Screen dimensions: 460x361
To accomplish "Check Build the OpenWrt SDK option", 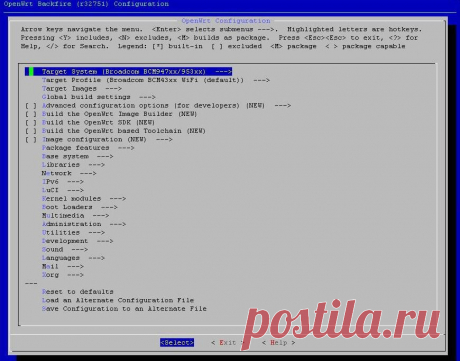I will click(x=31, y=123).
